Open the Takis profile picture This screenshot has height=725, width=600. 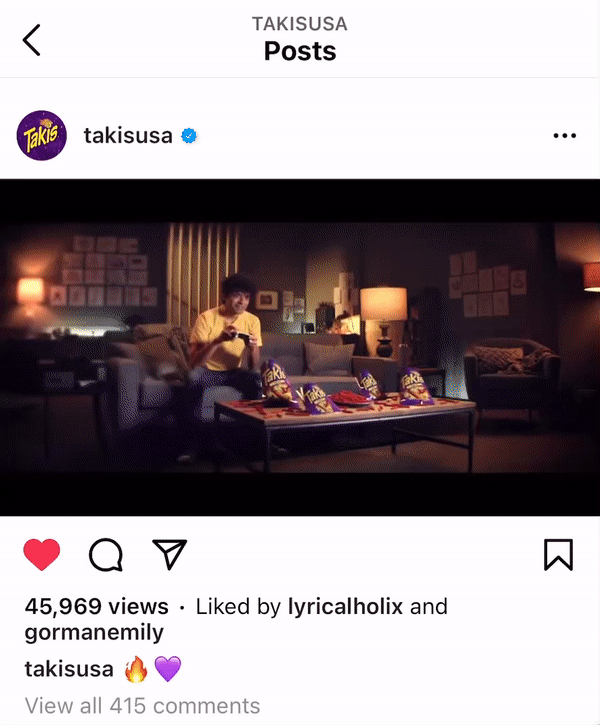pyautogui.click(x=42, y=135)
